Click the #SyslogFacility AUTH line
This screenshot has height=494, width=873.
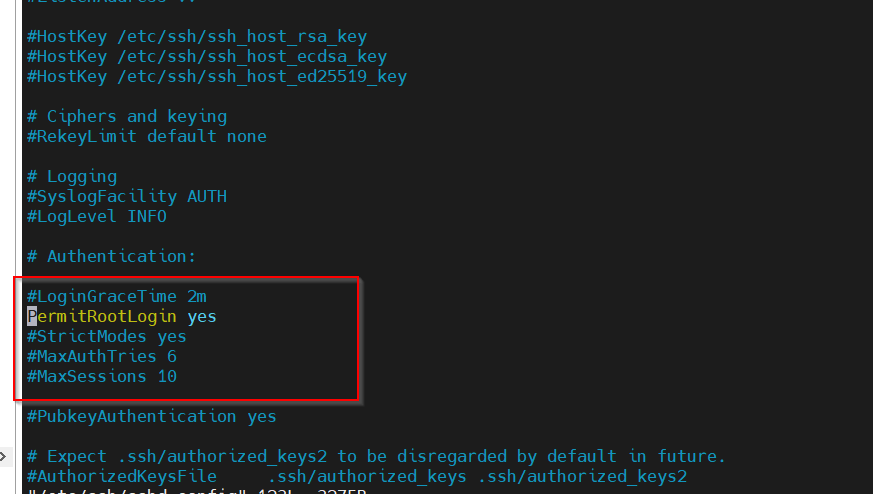pos(127,197)
